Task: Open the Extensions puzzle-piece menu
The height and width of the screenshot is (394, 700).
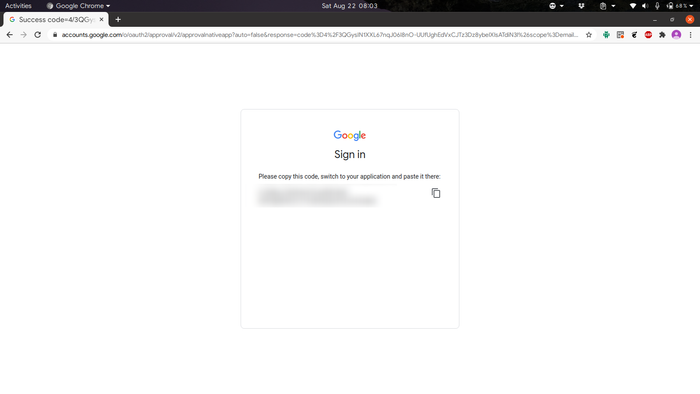Action: 662,35
